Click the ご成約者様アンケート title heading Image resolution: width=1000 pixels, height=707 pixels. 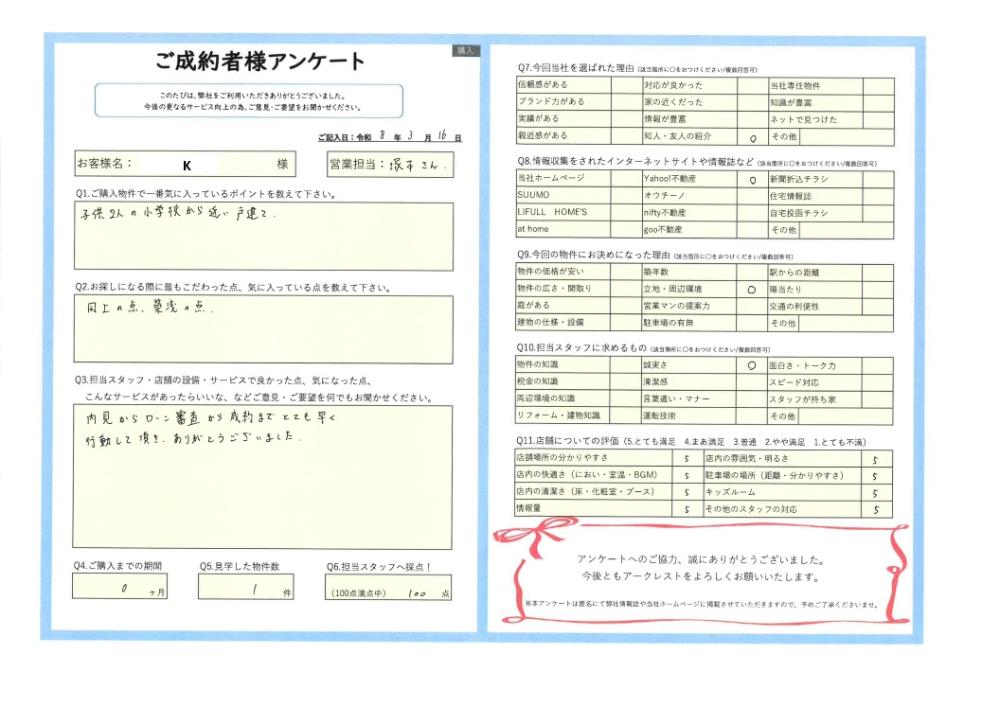(x=260, y=61)
